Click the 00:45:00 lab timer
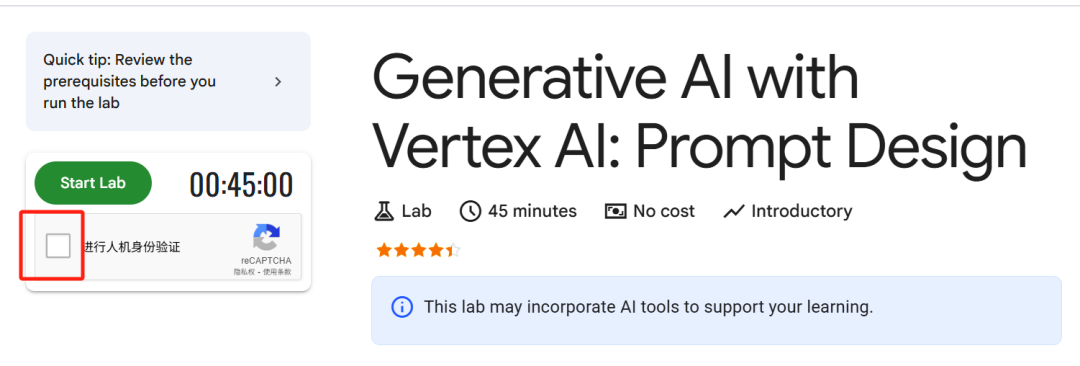This screenshot has width=1080, height=366. [x=241, y=185]
